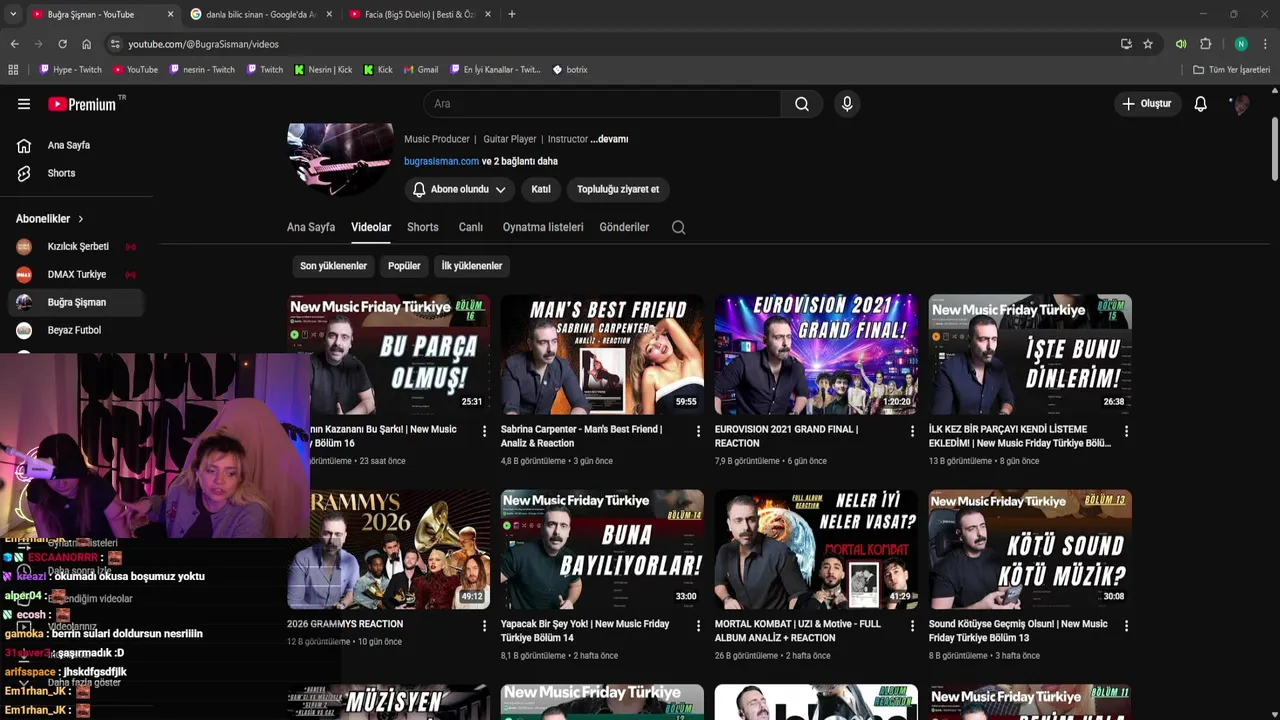
Task: Play the Buna Bayılıyorlar thumbnail
Action: (602, 549)
